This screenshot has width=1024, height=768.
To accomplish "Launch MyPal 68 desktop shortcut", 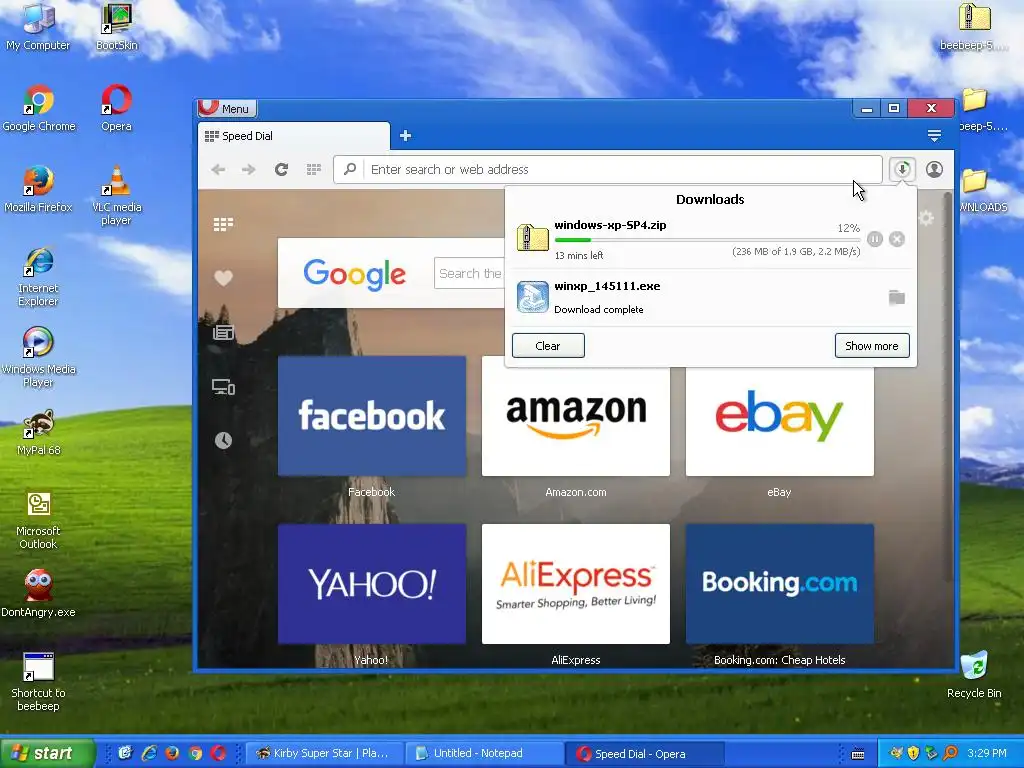I will click(38, 432).
